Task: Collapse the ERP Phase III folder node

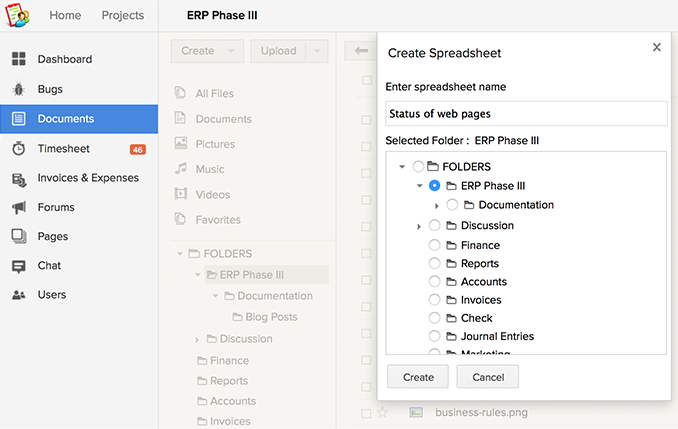Action: tap(419, 186)
